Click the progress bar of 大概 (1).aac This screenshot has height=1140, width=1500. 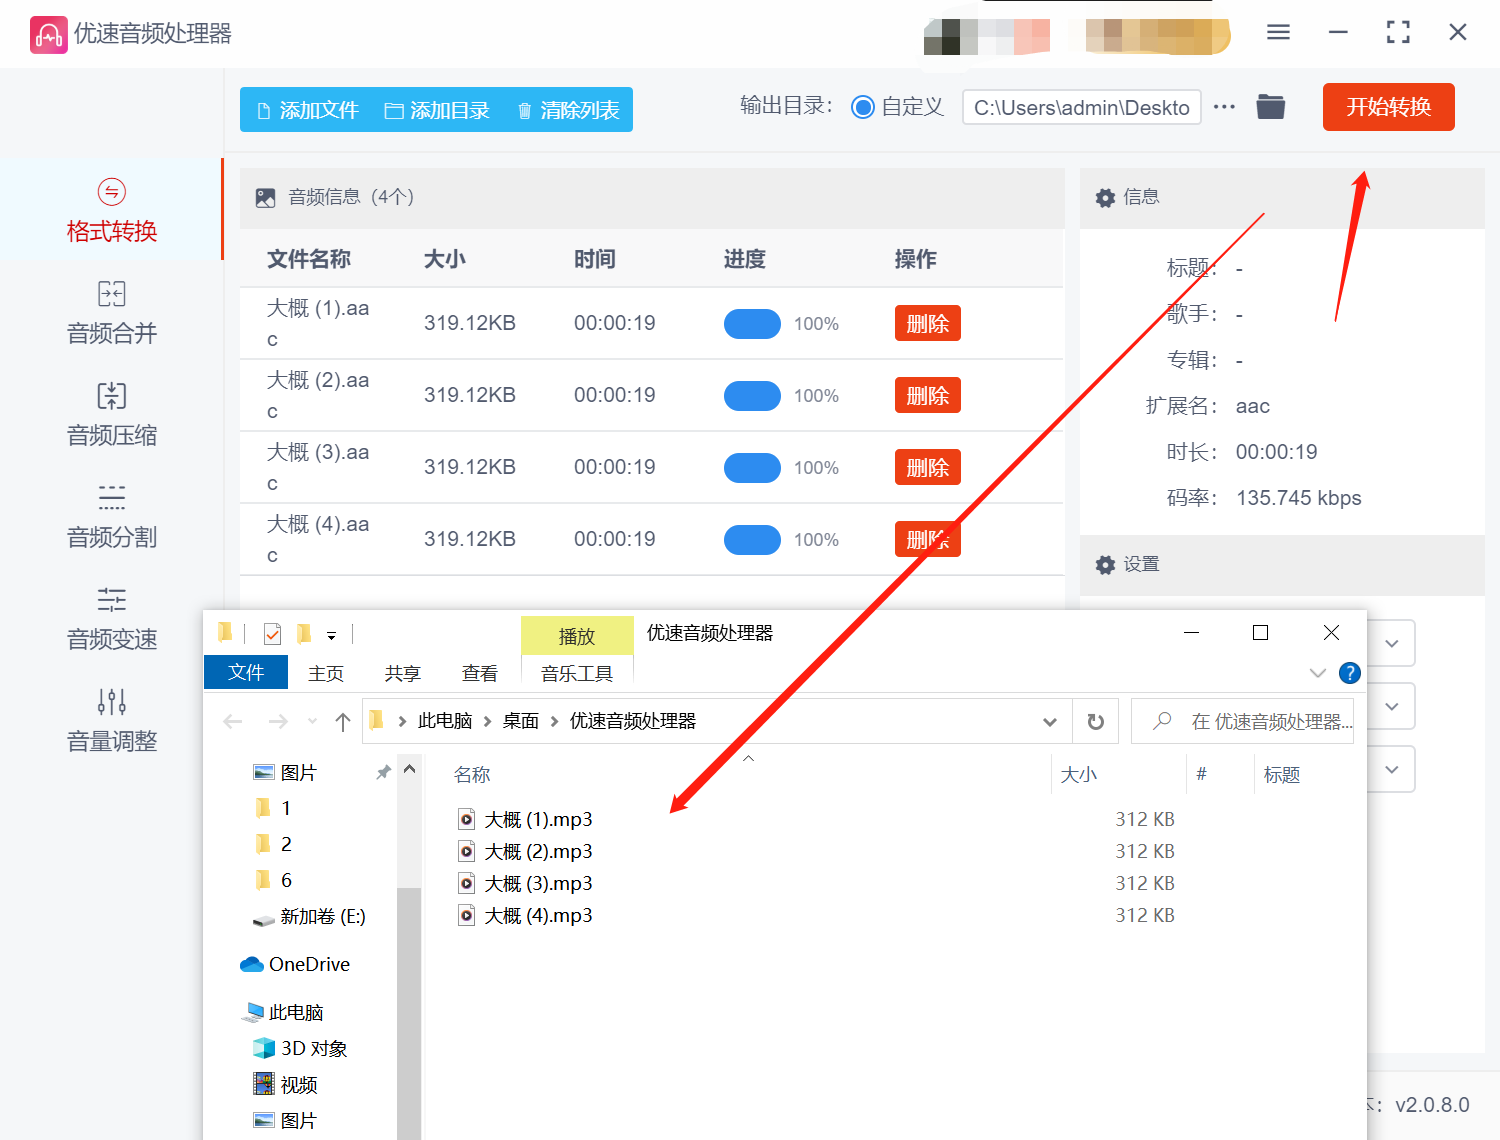tap(752, 323)
